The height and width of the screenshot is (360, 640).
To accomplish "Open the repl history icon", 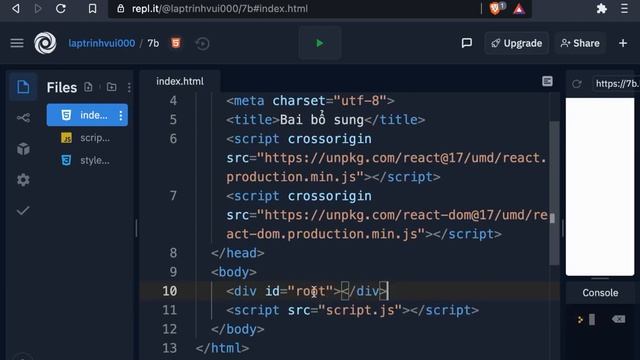I will [x=202, y=43].
